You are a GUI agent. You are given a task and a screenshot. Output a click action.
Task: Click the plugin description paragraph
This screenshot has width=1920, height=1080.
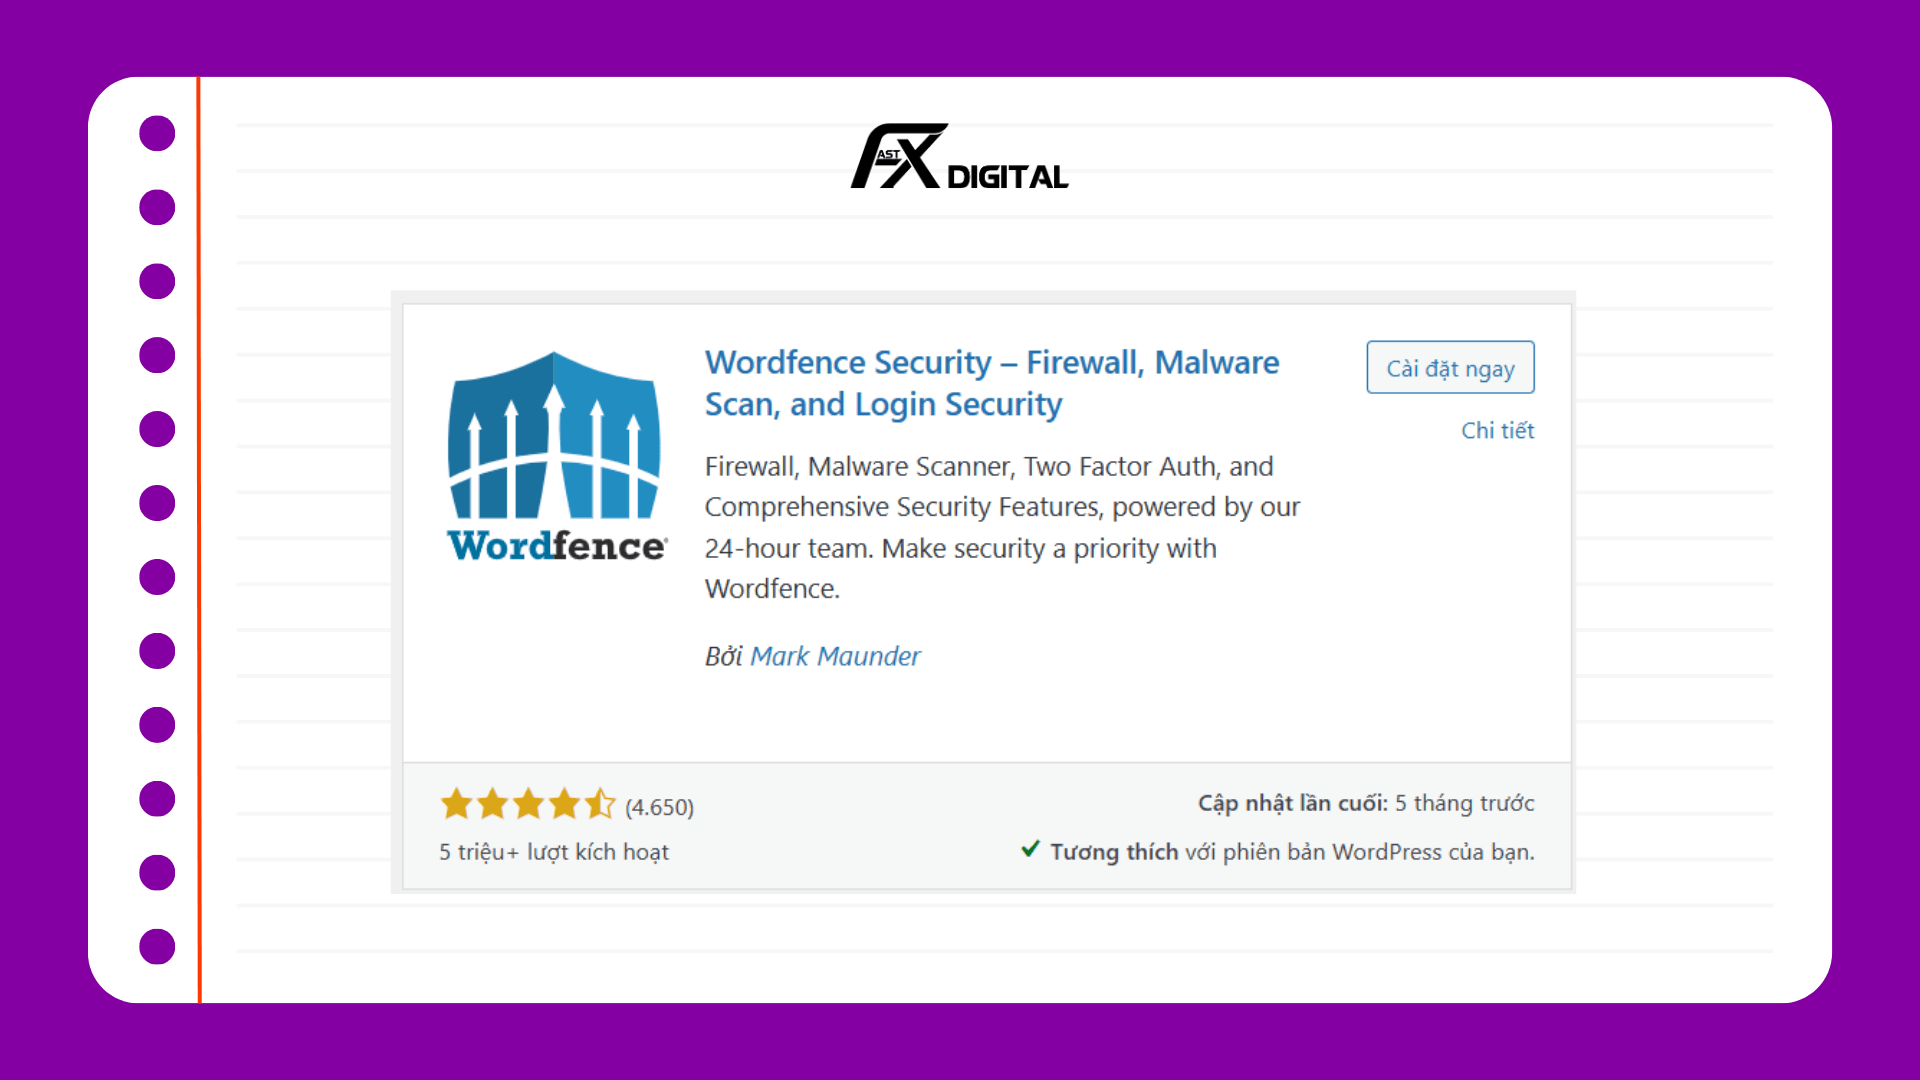[x=1002, y=527]
